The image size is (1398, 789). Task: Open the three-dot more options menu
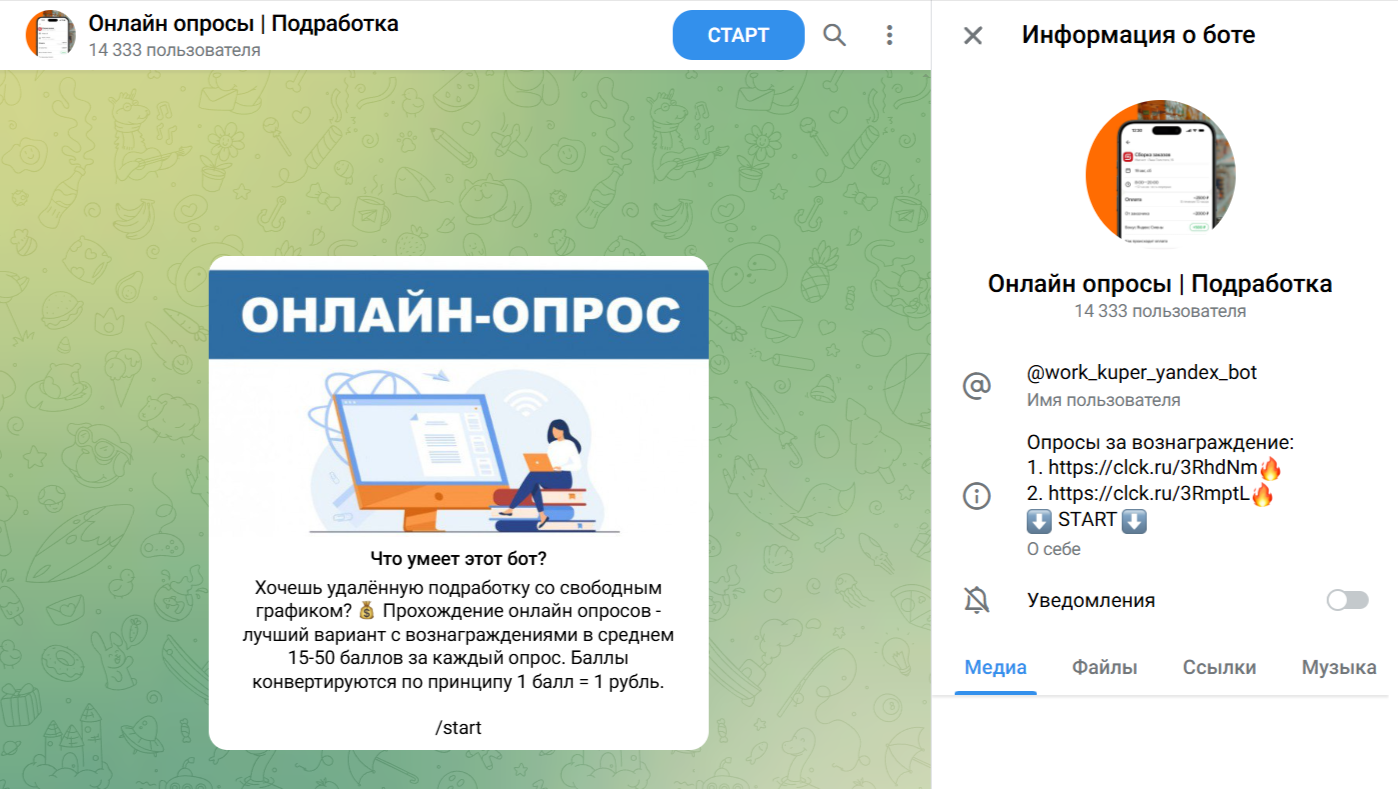[889, 35]
